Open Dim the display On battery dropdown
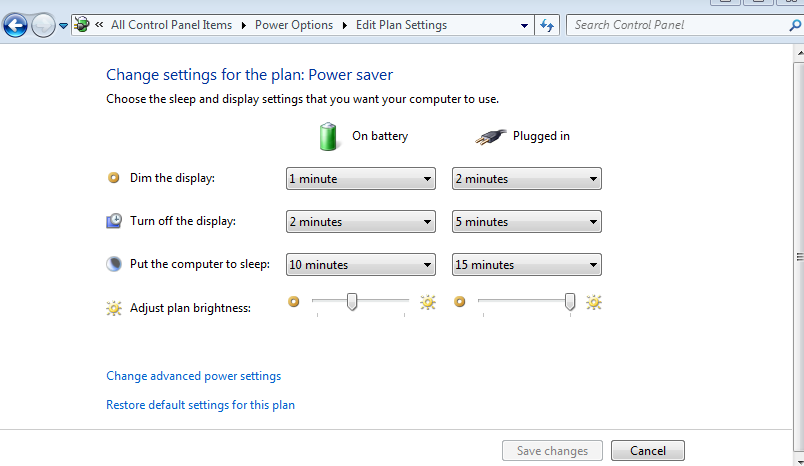The height and width of the screenshot is (466, 804). click(x=361, y=178)
